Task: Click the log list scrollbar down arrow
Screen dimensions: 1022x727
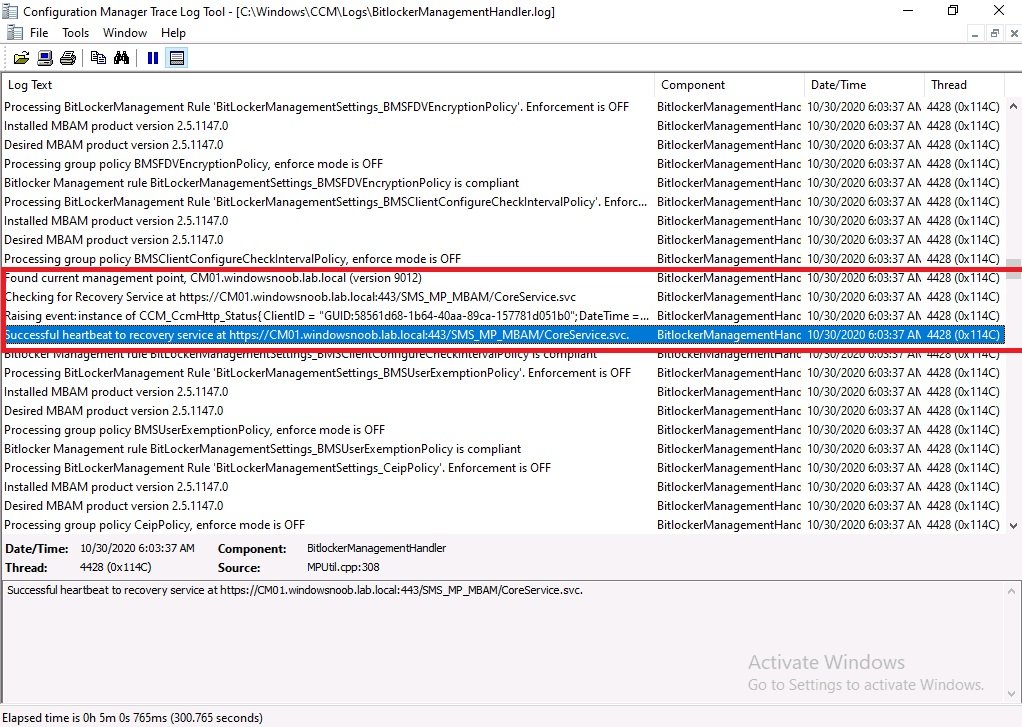Action: [1013, 526]
